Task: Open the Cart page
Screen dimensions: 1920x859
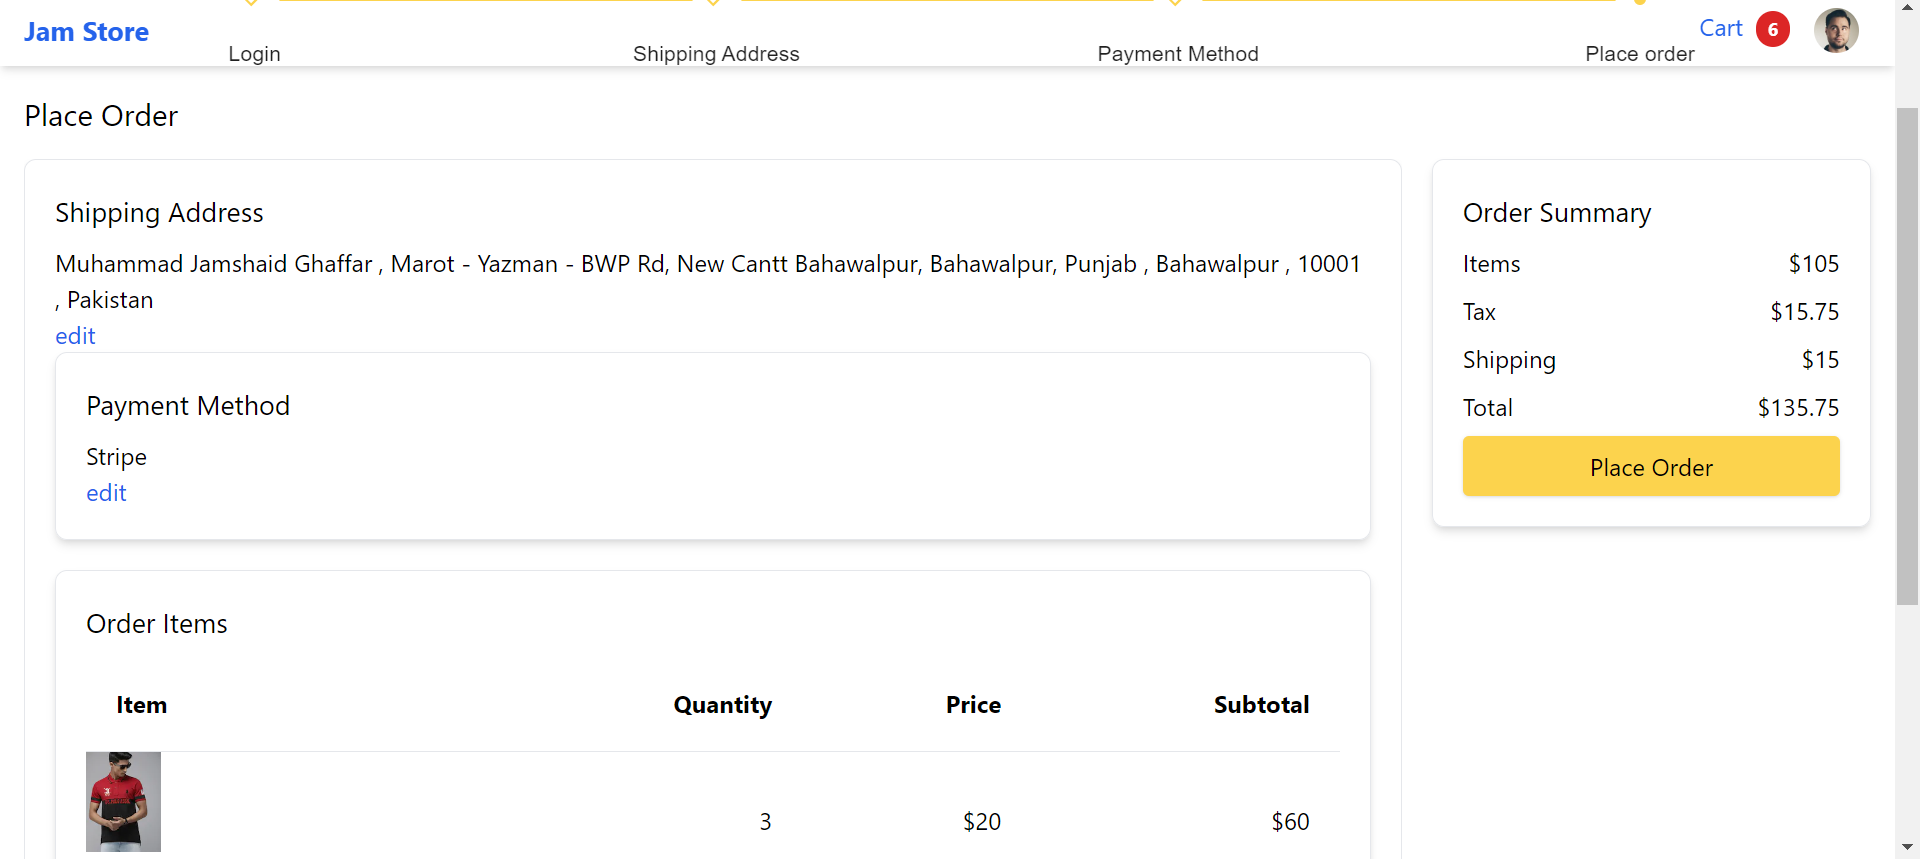Action: point(1721,28)
